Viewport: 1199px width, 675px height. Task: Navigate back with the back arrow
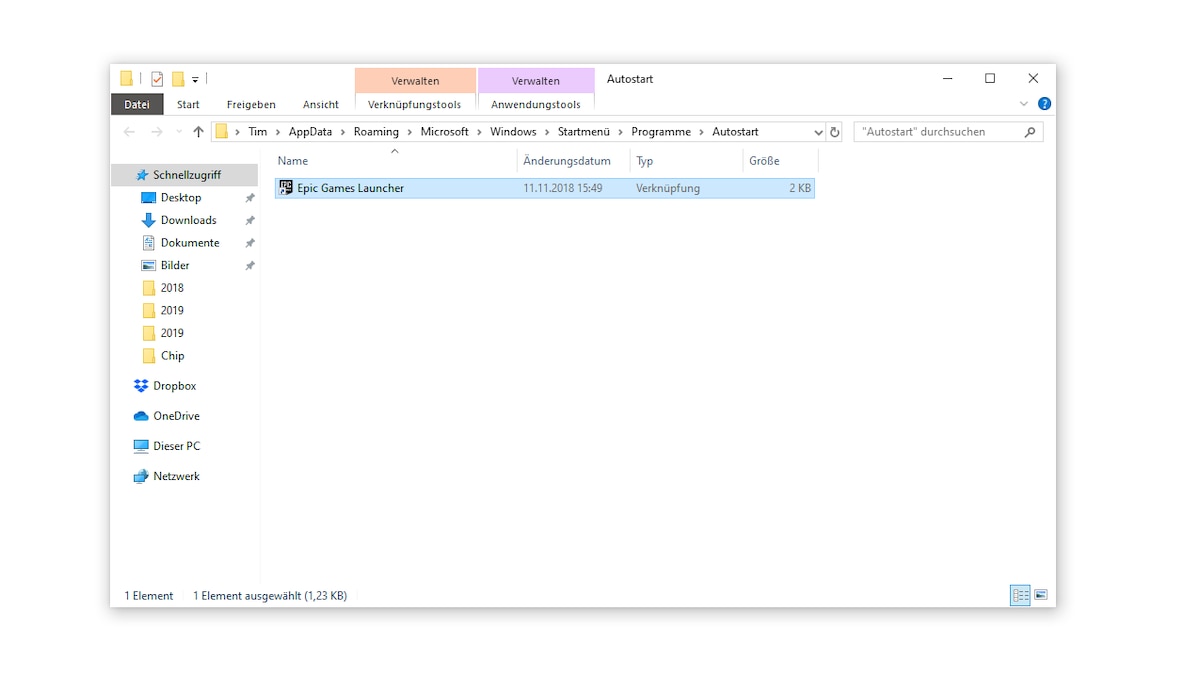[x=129, y=131]
